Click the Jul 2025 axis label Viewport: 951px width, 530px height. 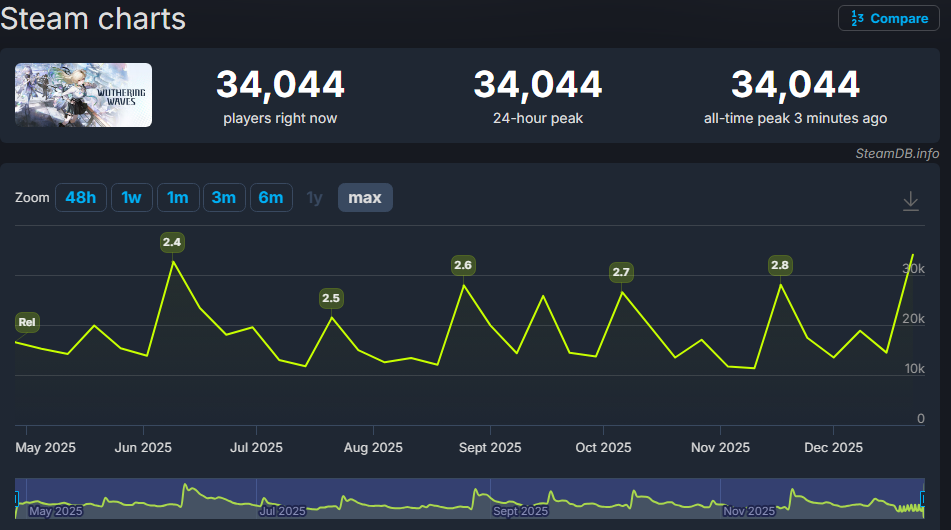click(257, 448)
